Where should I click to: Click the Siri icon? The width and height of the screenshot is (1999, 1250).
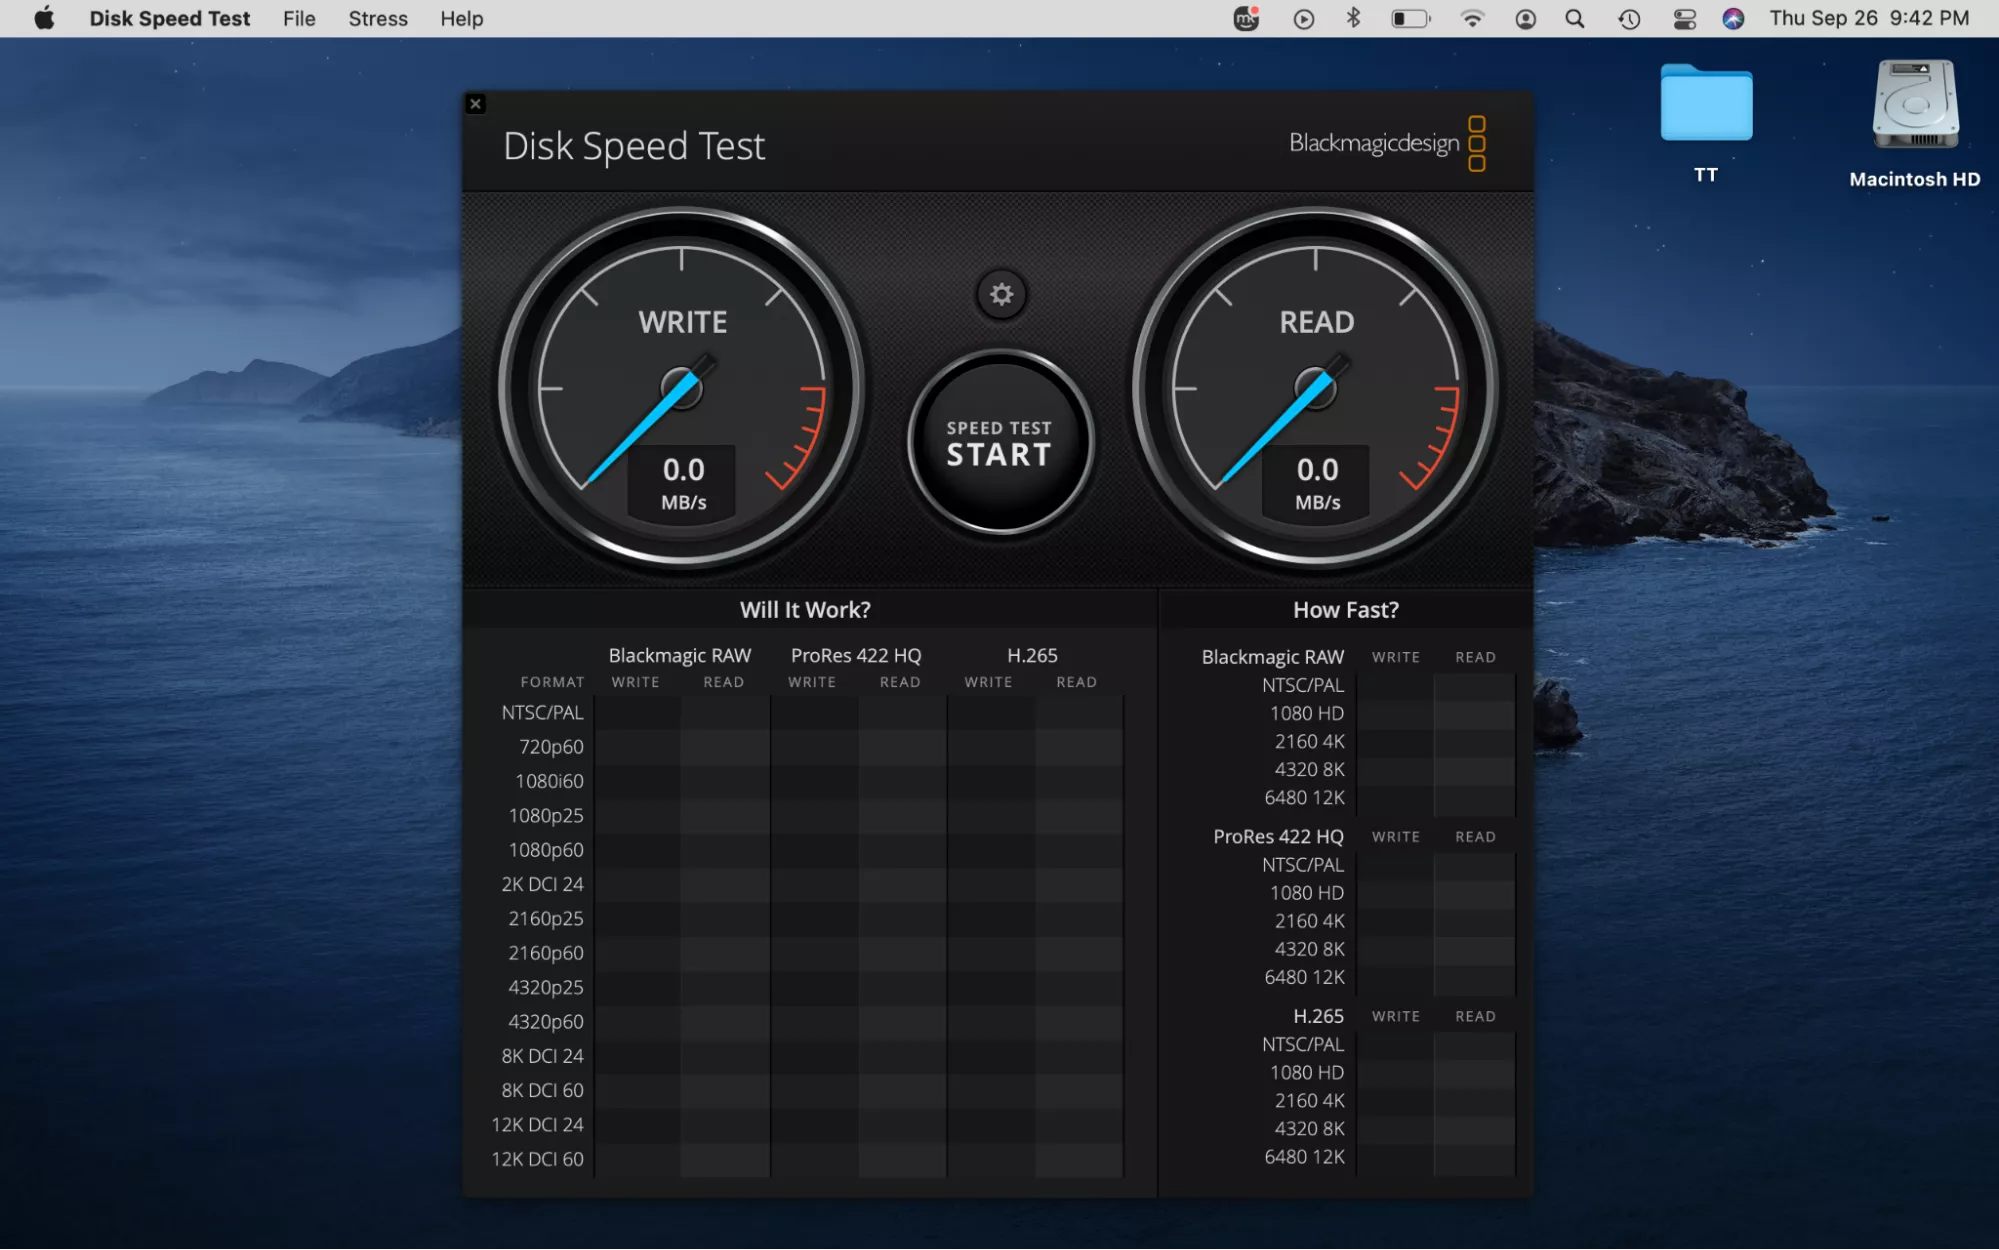point(1733,19)
